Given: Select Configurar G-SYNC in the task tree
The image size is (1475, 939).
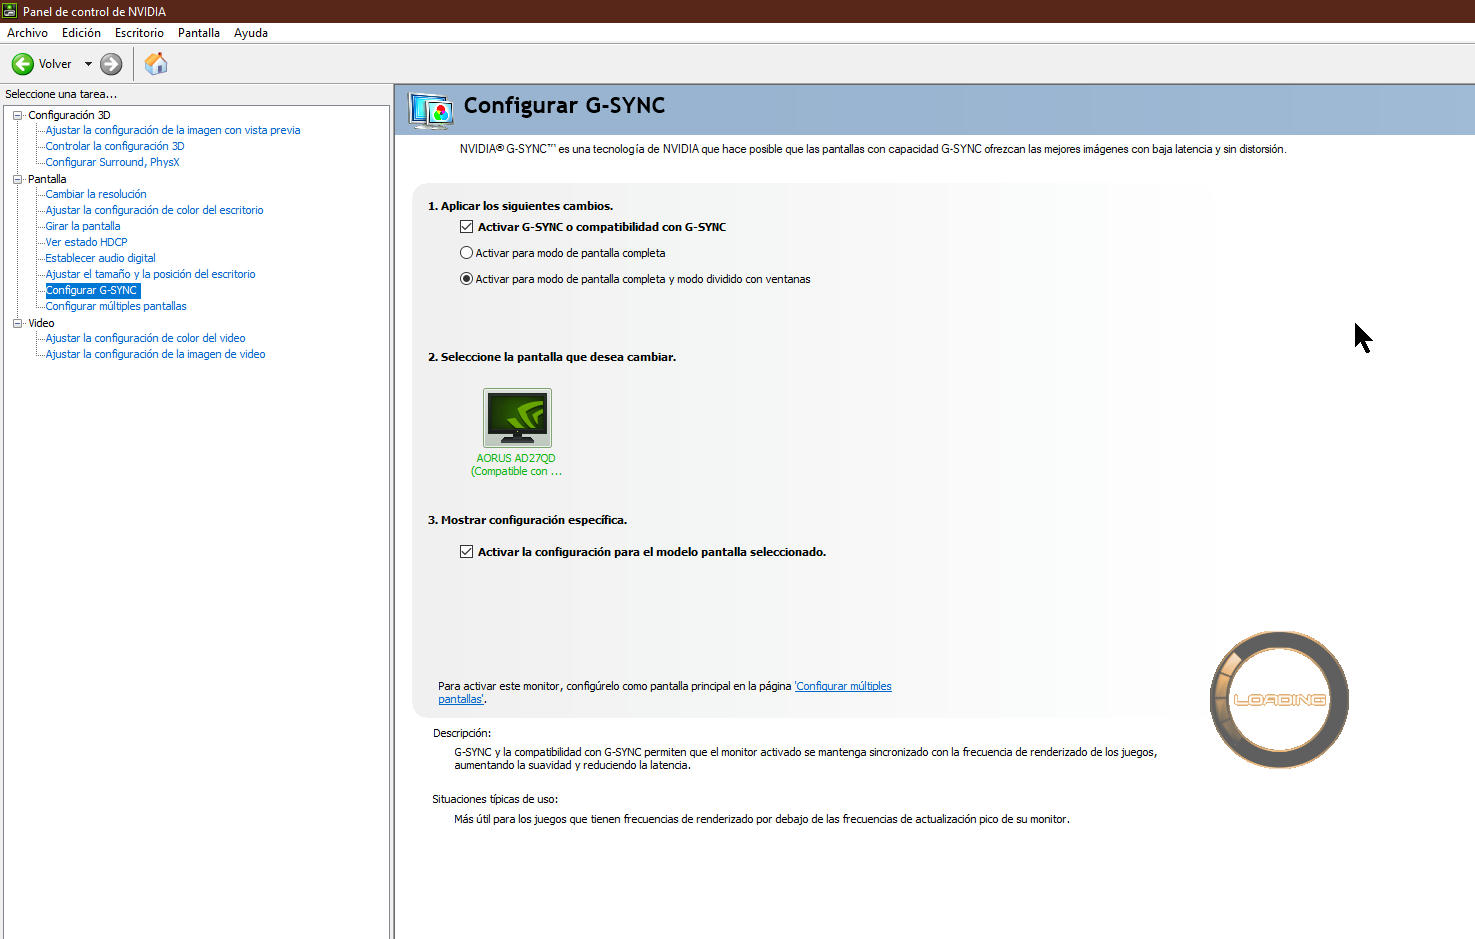Looking at the screenshot, I should (92, 290).
